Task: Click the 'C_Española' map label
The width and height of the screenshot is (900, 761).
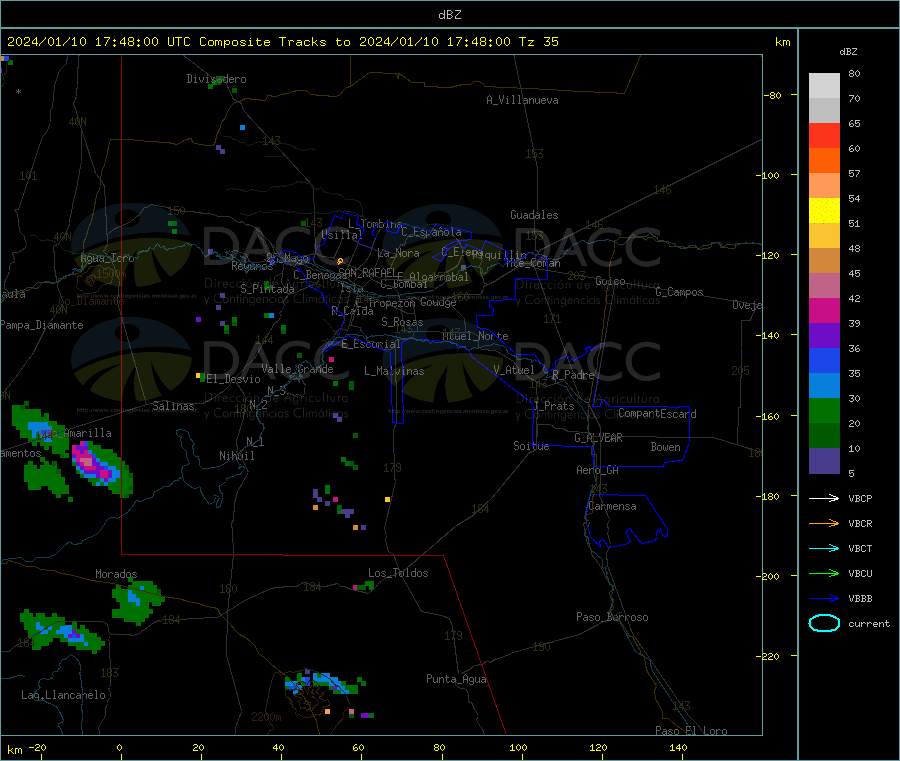Action: tap(431, 232)
